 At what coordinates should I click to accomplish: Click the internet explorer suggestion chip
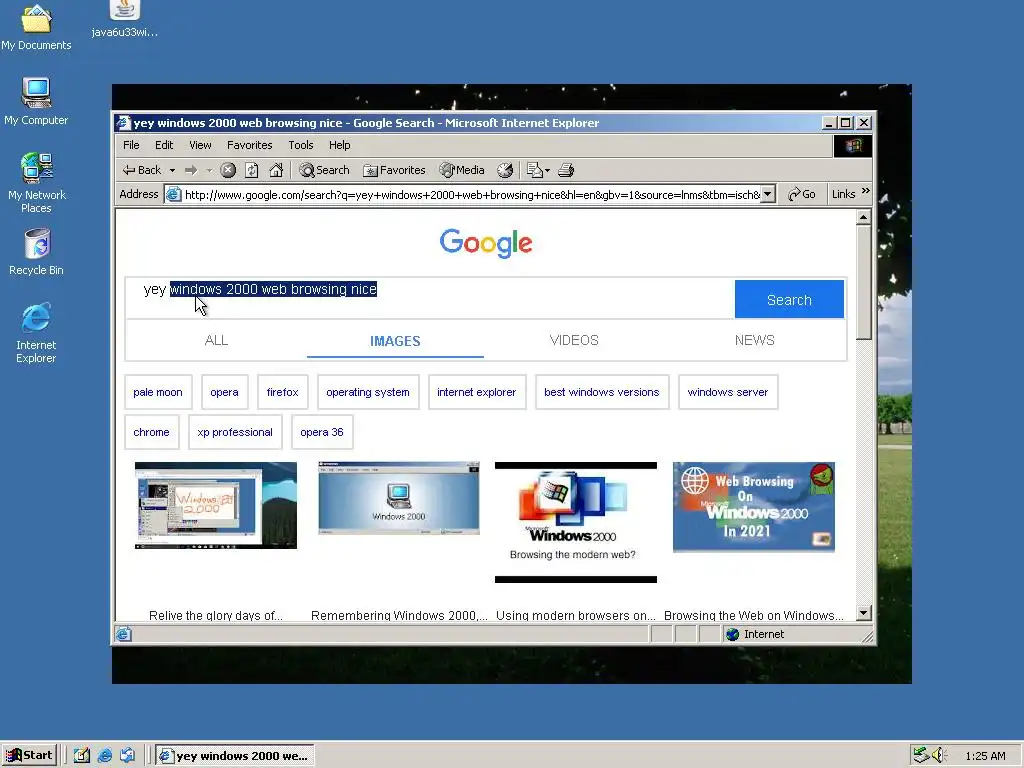pos(477,392)
